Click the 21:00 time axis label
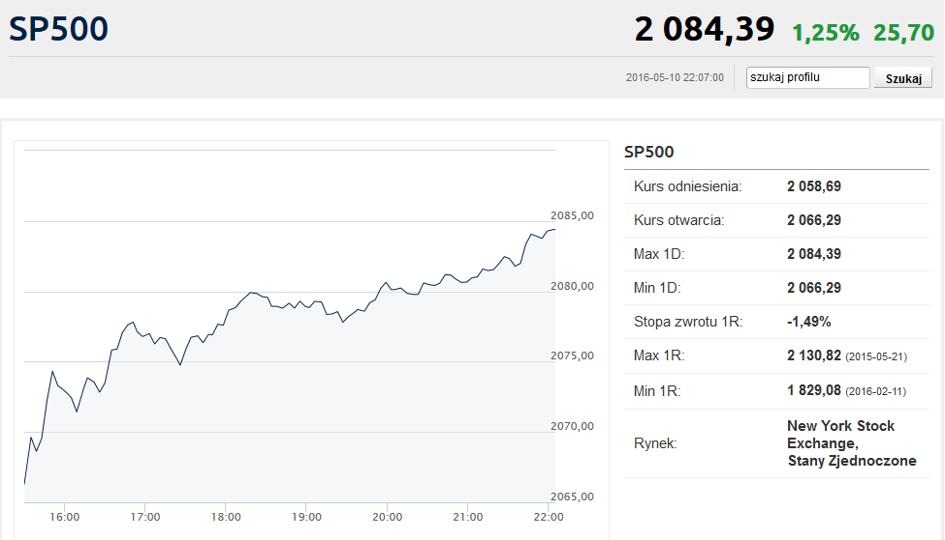Image resolution: width=945 pixels, height=540 pixels. coord(468,517)
